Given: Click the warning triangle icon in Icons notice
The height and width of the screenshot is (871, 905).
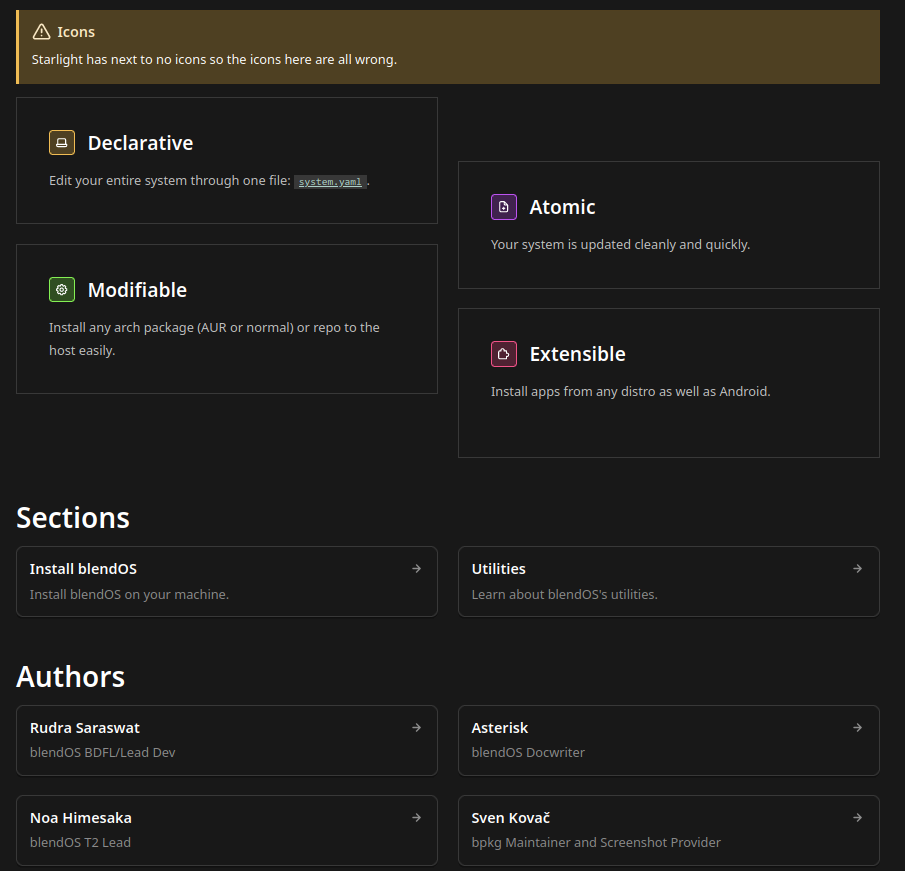Looking at the screenshot, I should coord(41,32).
